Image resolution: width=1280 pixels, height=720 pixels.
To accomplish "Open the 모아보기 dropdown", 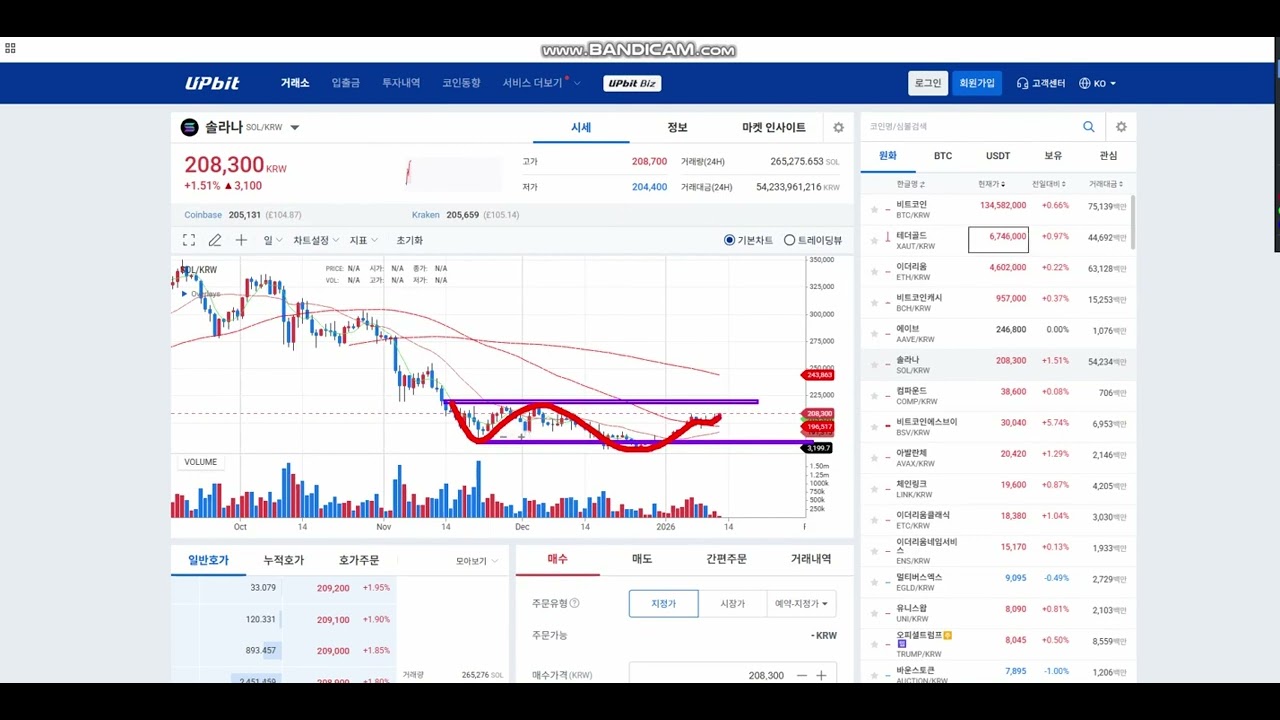I will [477, 561].
